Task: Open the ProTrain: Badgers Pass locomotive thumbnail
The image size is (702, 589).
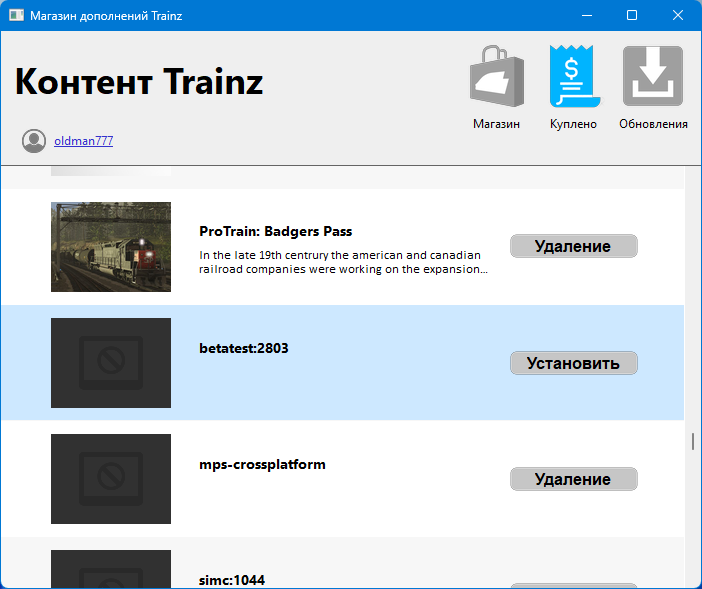Action: point(111,247)
